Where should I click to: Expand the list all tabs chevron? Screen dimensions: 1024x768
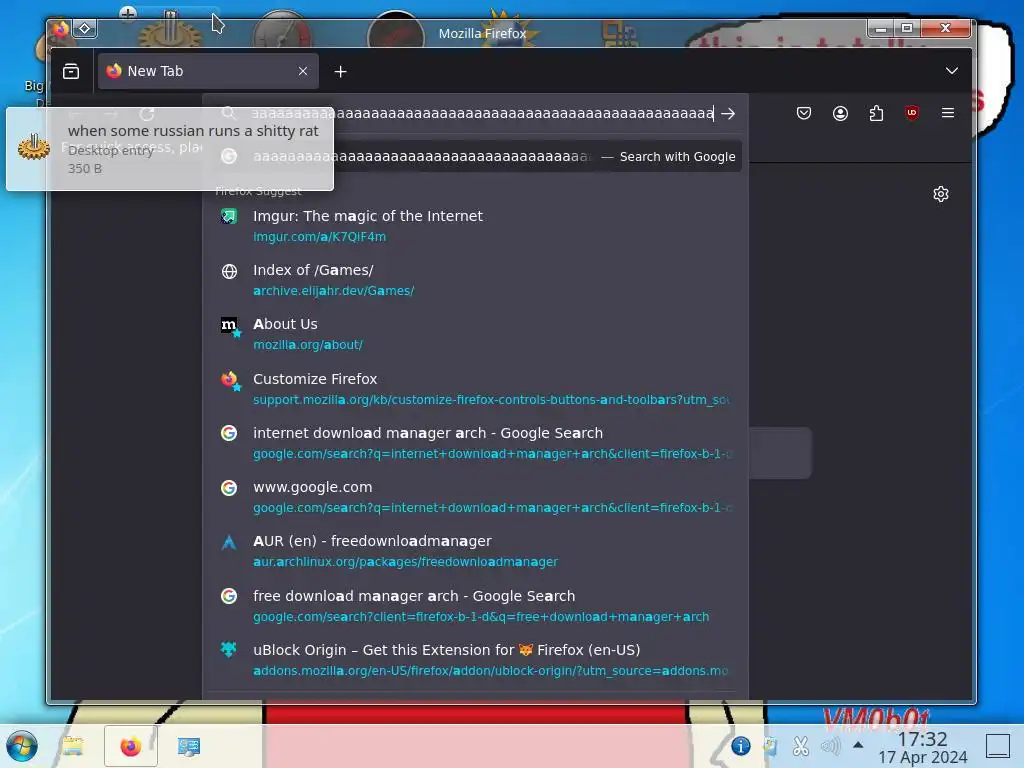click(x=952, y=71)
